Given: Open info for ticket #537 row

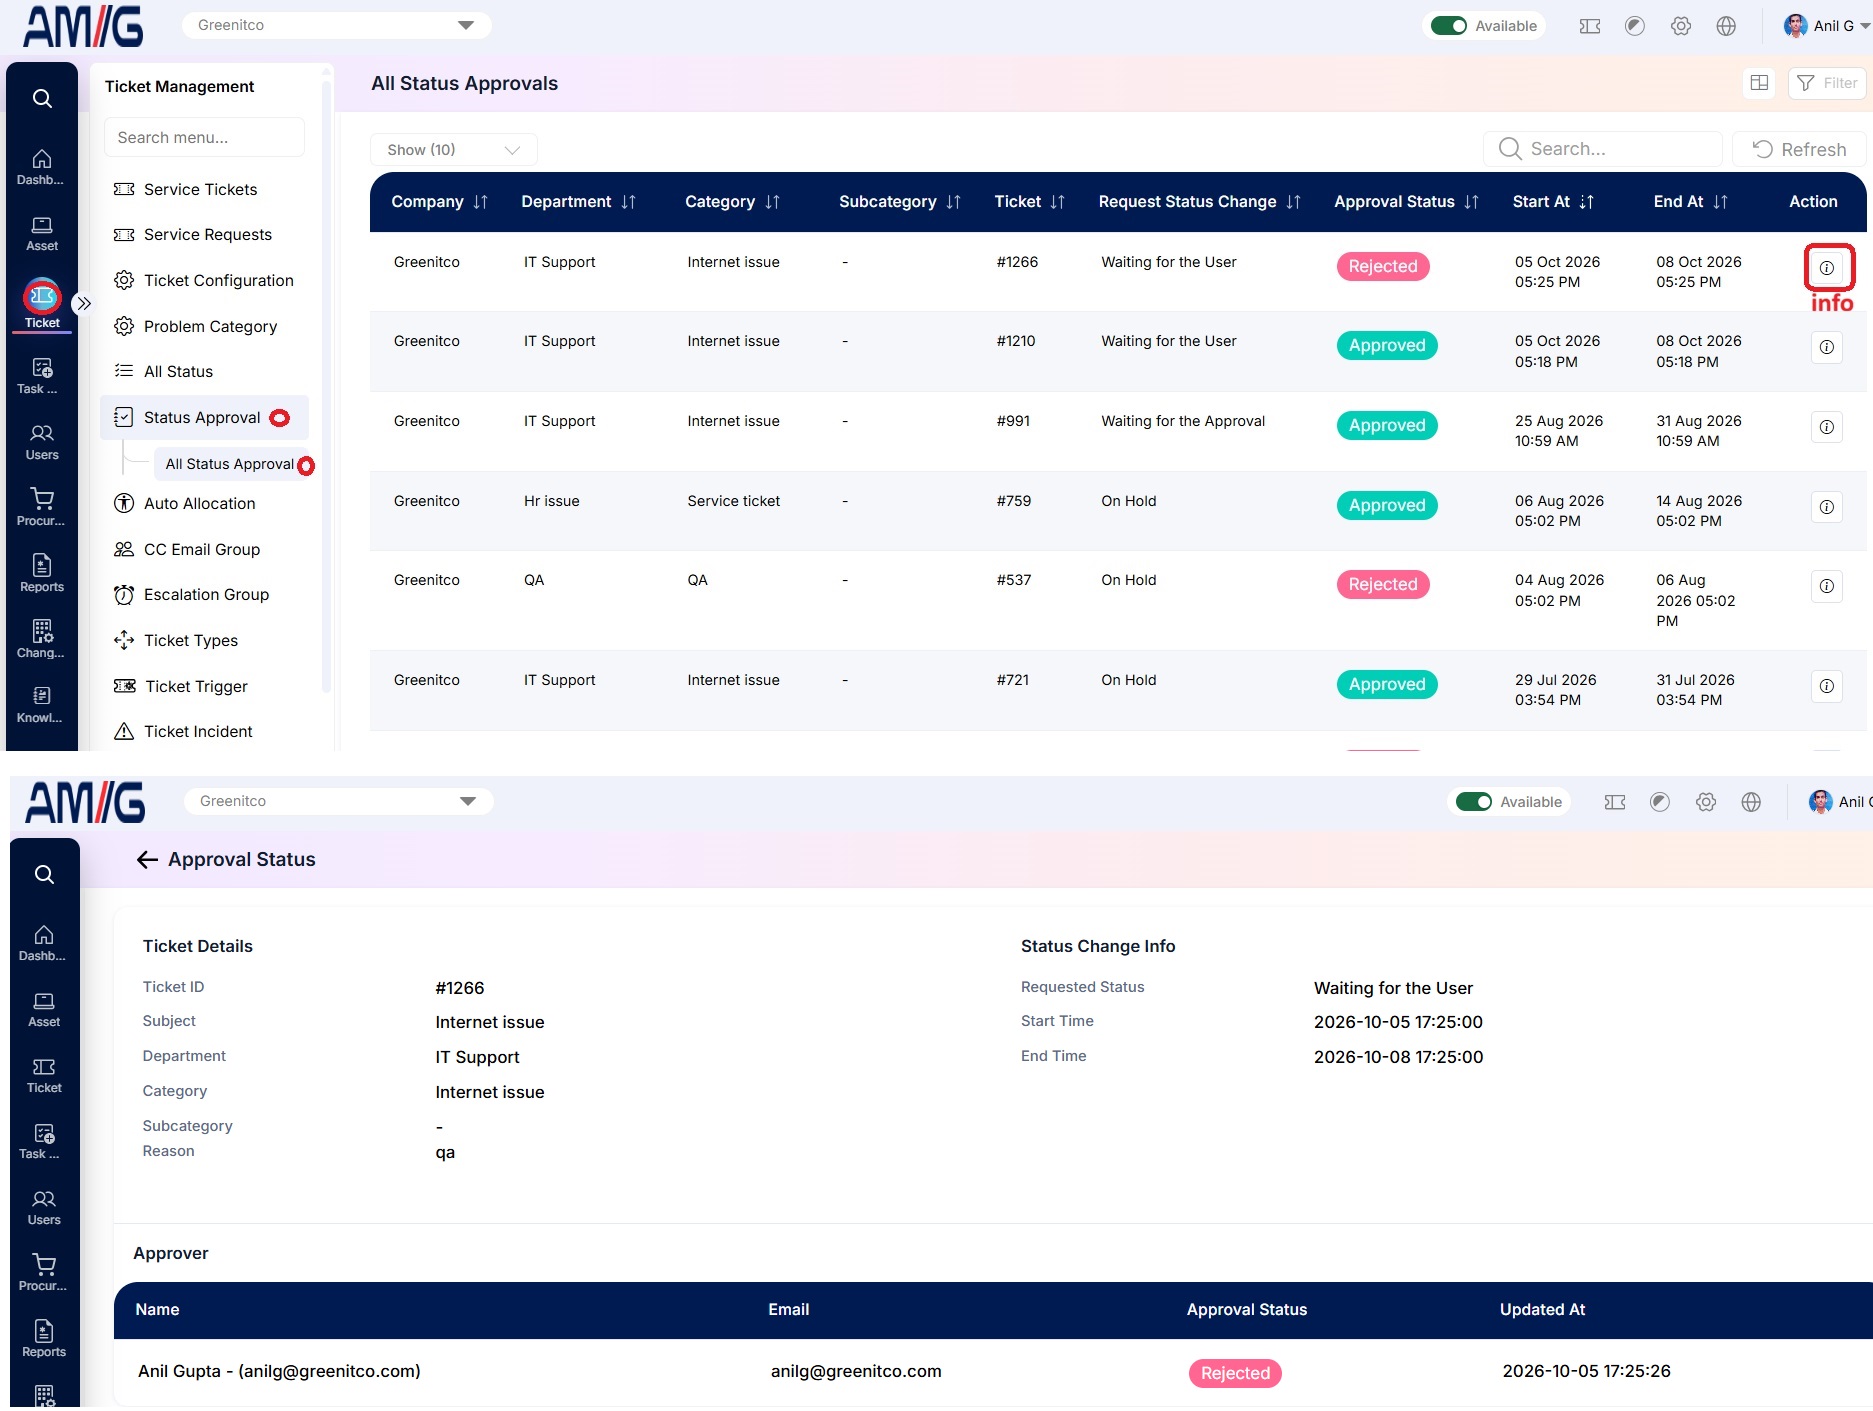Looking at the screenshot, I should tap(1826, 586).
